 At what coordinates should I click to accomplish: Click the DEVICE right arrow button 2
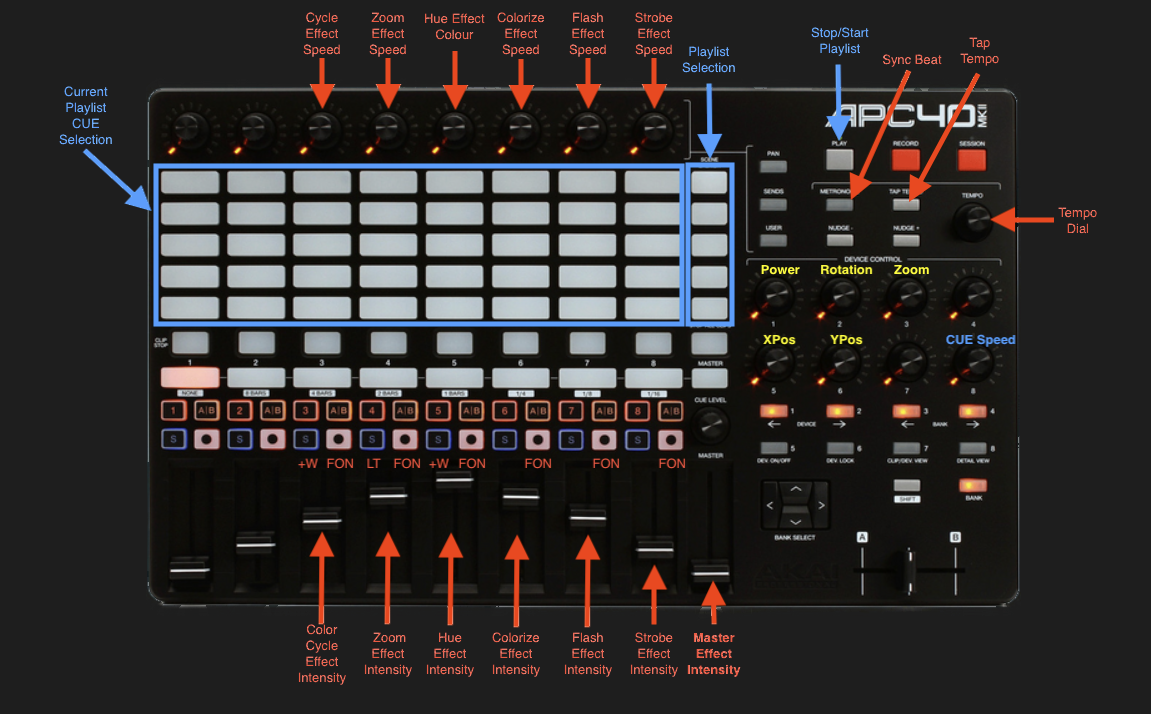(x=840, y=411)
